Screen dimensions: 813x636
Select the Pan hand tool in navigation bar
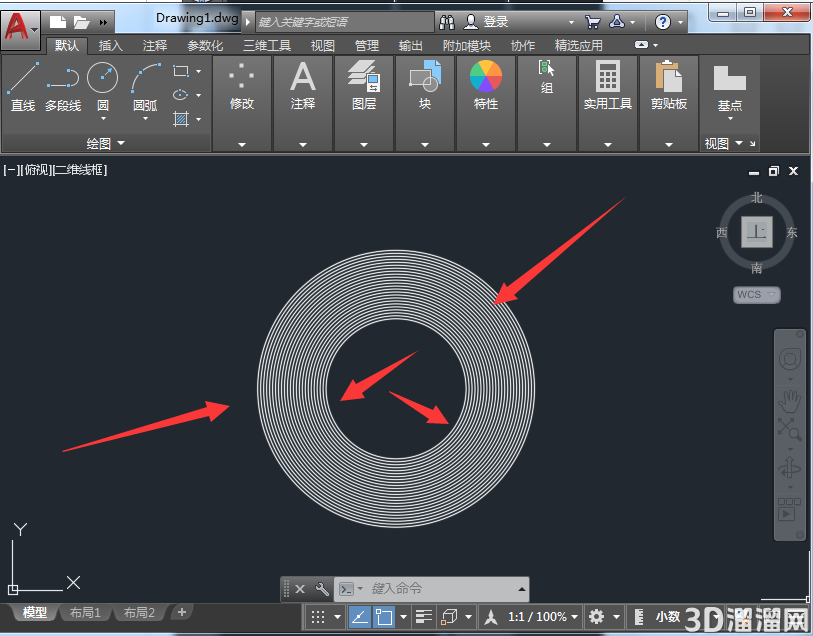pos(790,401)
